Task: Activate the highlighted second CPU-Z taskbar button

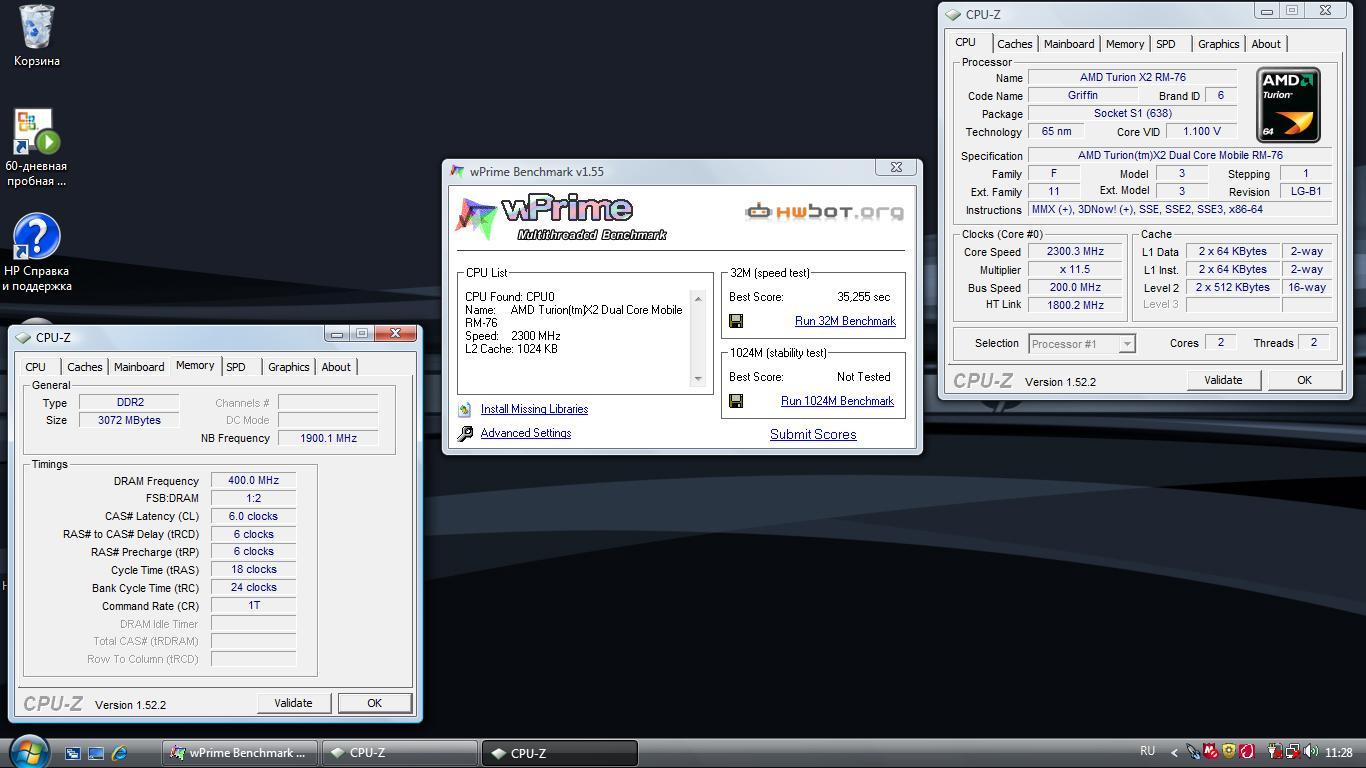Action: [x=560, y=753]
